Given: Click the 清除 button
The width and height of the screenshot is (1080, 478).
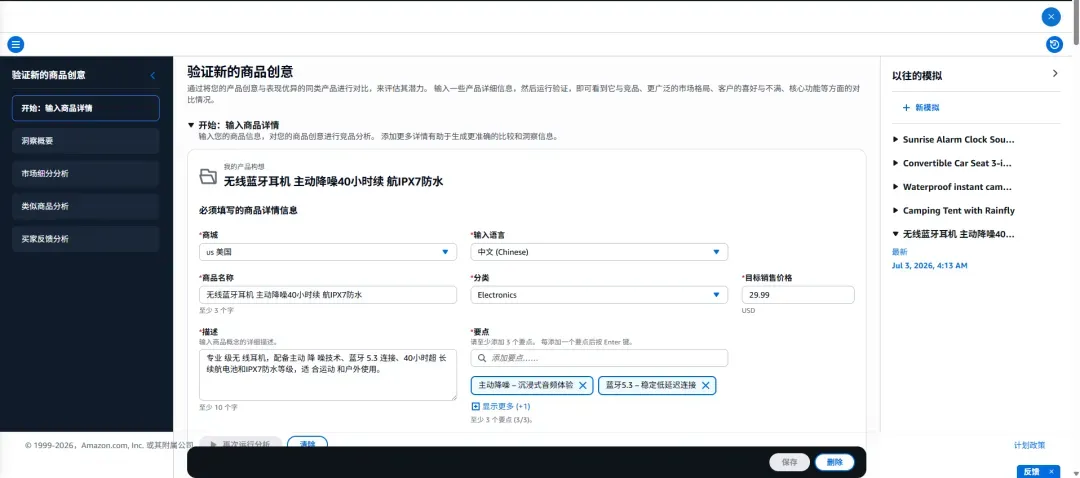Looking at the screenshot, I should [307, 444].
